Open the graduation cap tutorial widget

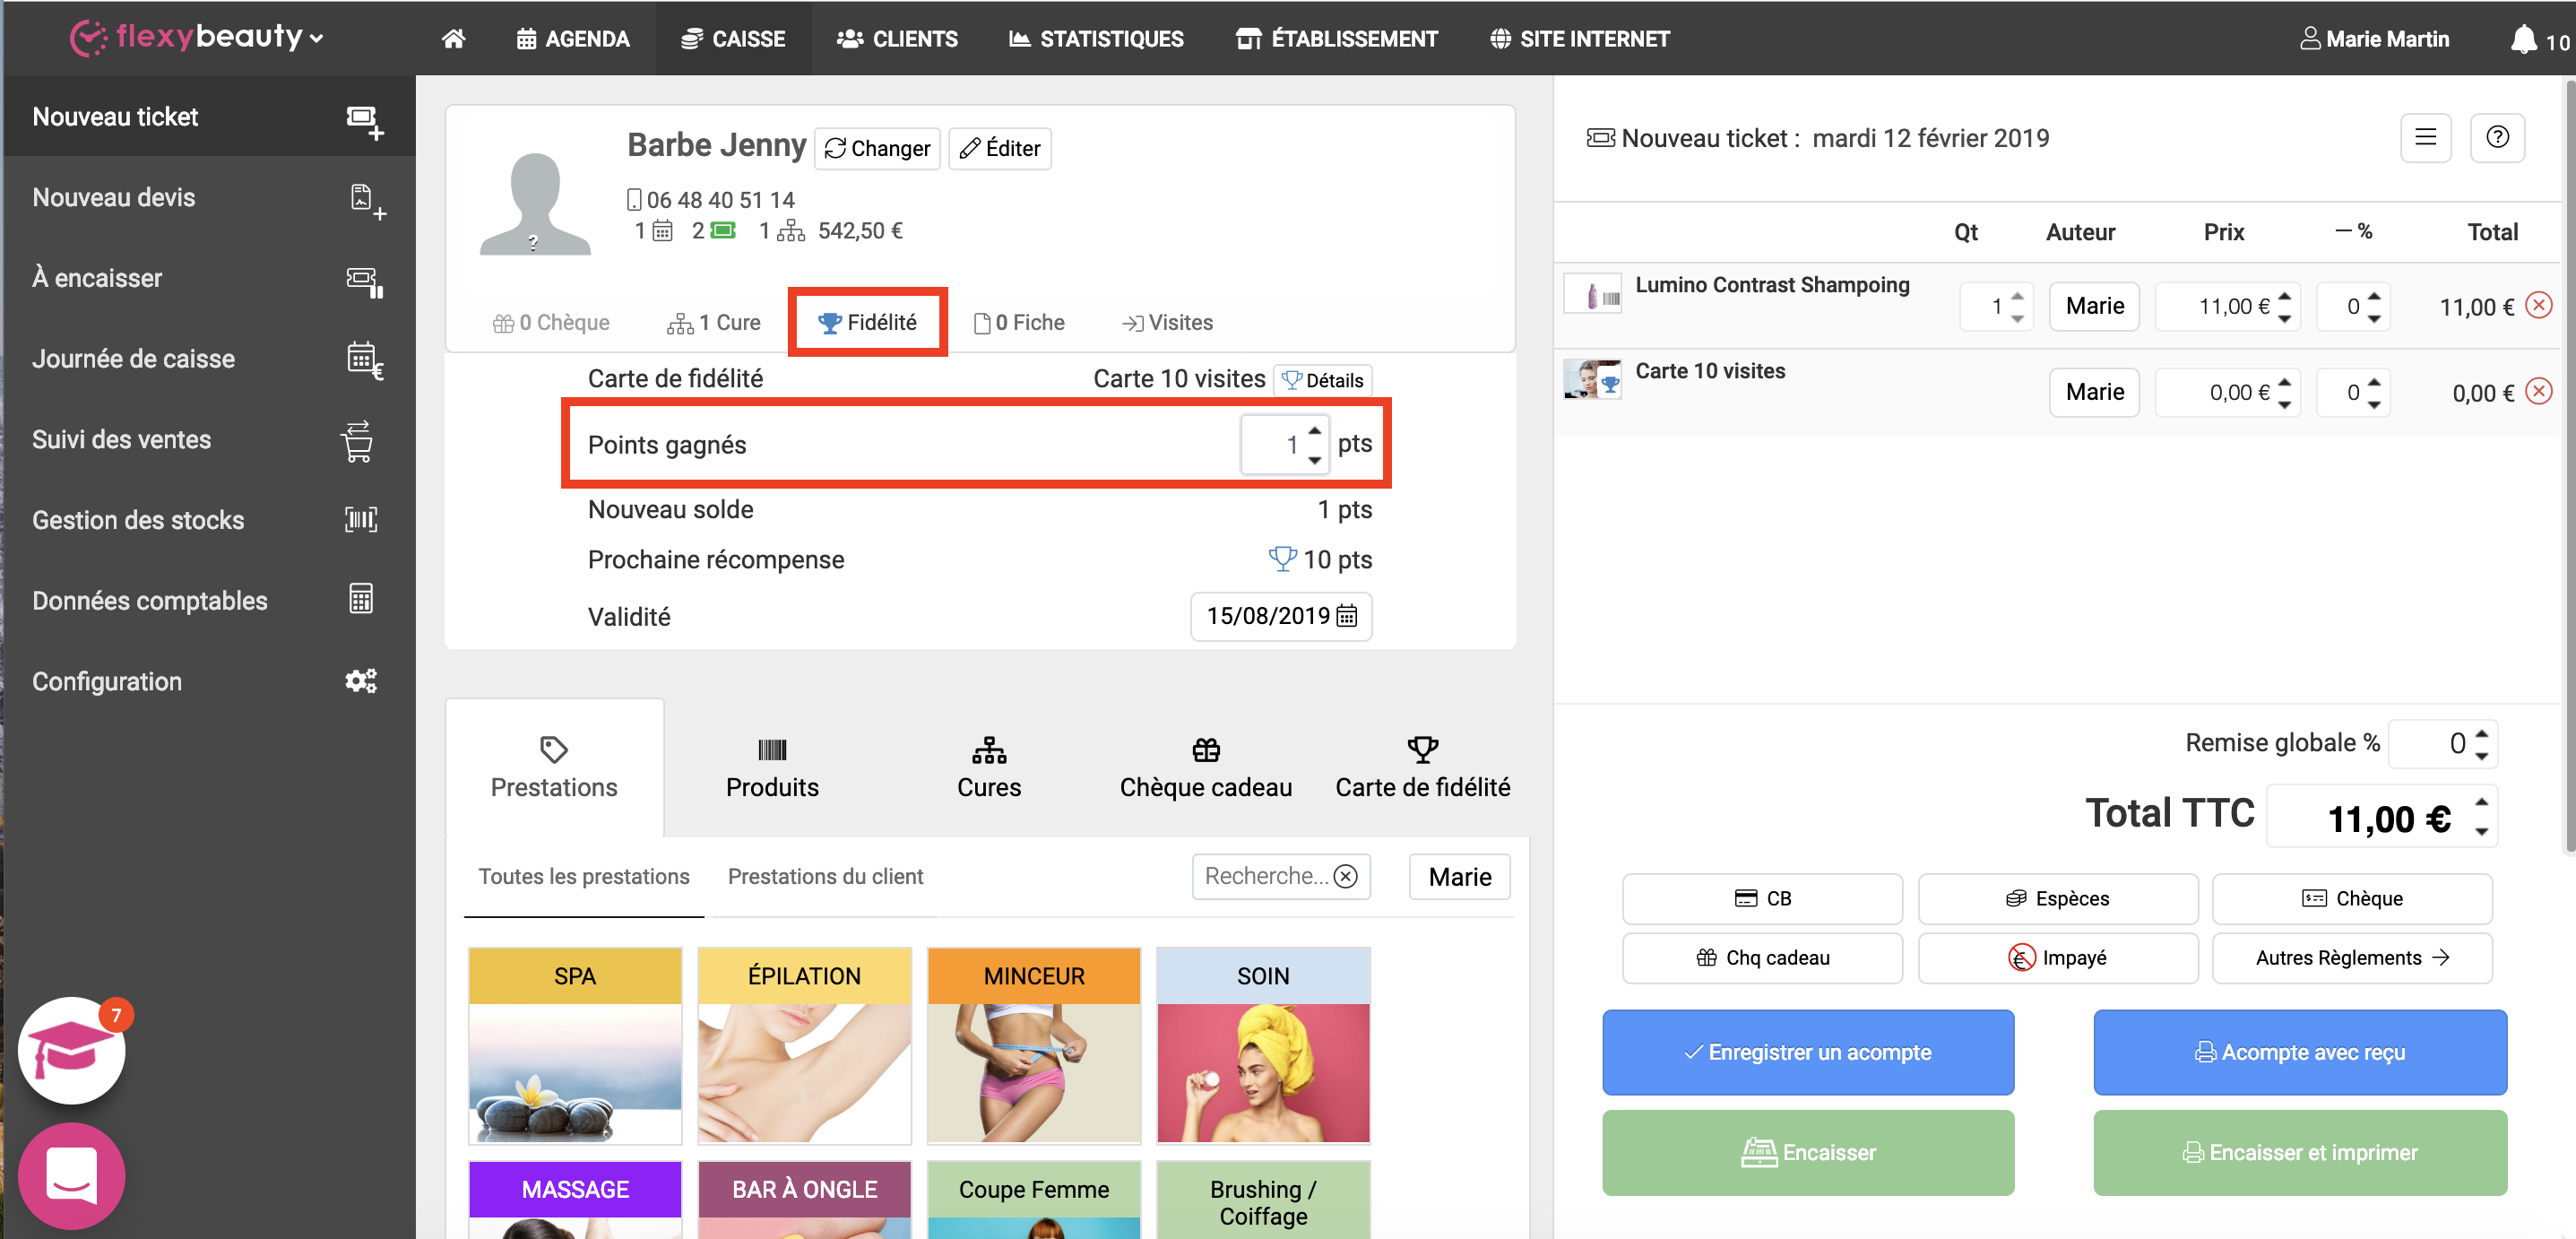(x=71, y=1050)
